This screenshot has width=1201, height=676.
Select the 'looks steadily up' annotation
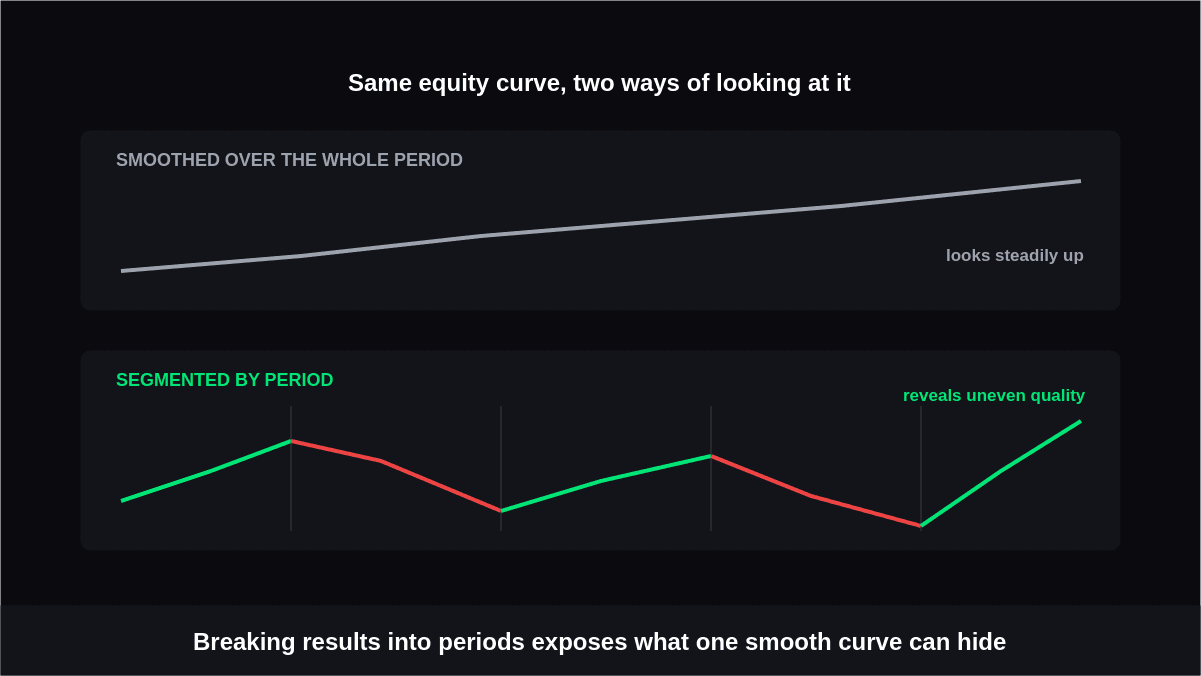1014,255
